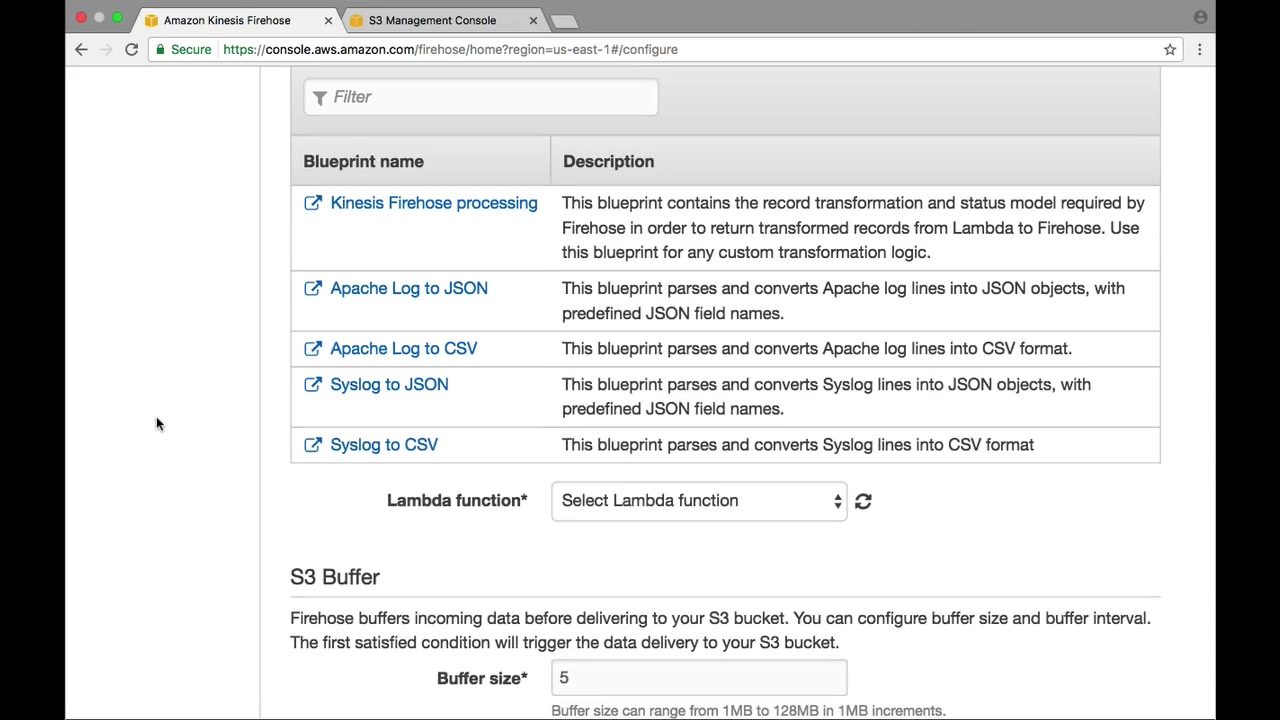The image size is (1280, 720).
Task: Open the Kinesis Firehose processing blueprint link
Action: click(x=433, y=203)
